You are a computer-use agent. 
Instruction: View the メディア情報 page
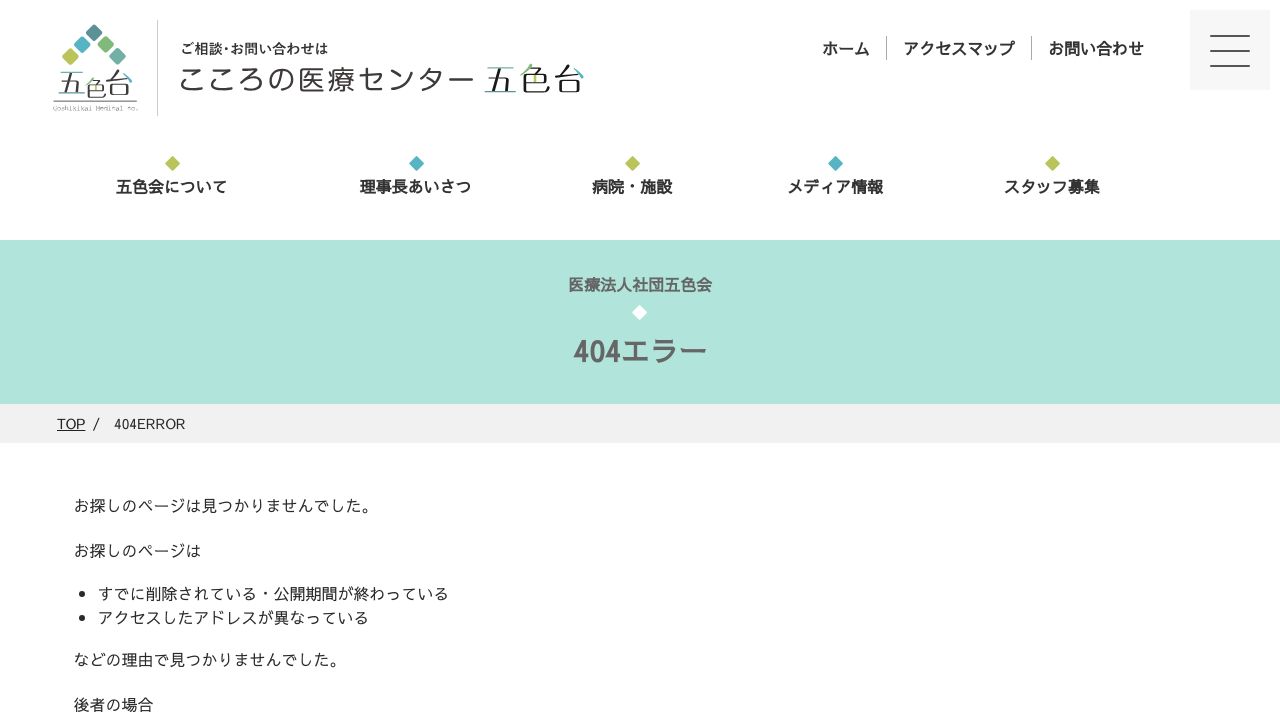coord(835,187)
